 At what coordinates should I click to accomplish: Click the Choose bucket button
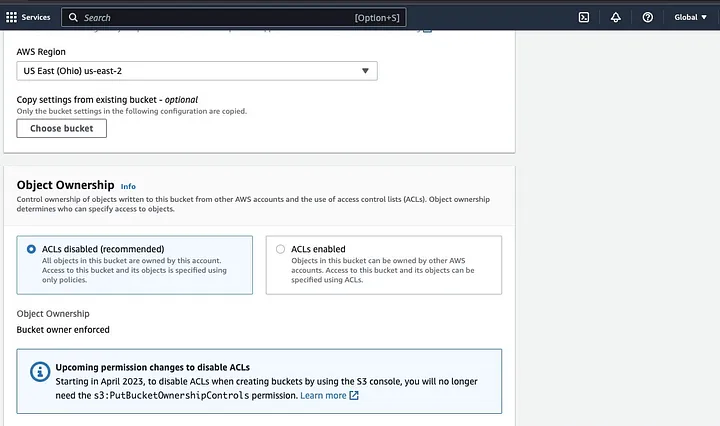(x=62, y=128)
